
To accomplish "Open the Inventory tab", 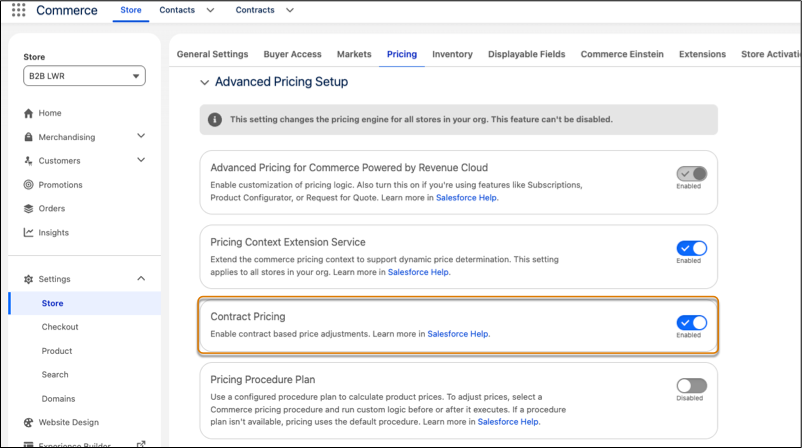I will pos(452,54).
